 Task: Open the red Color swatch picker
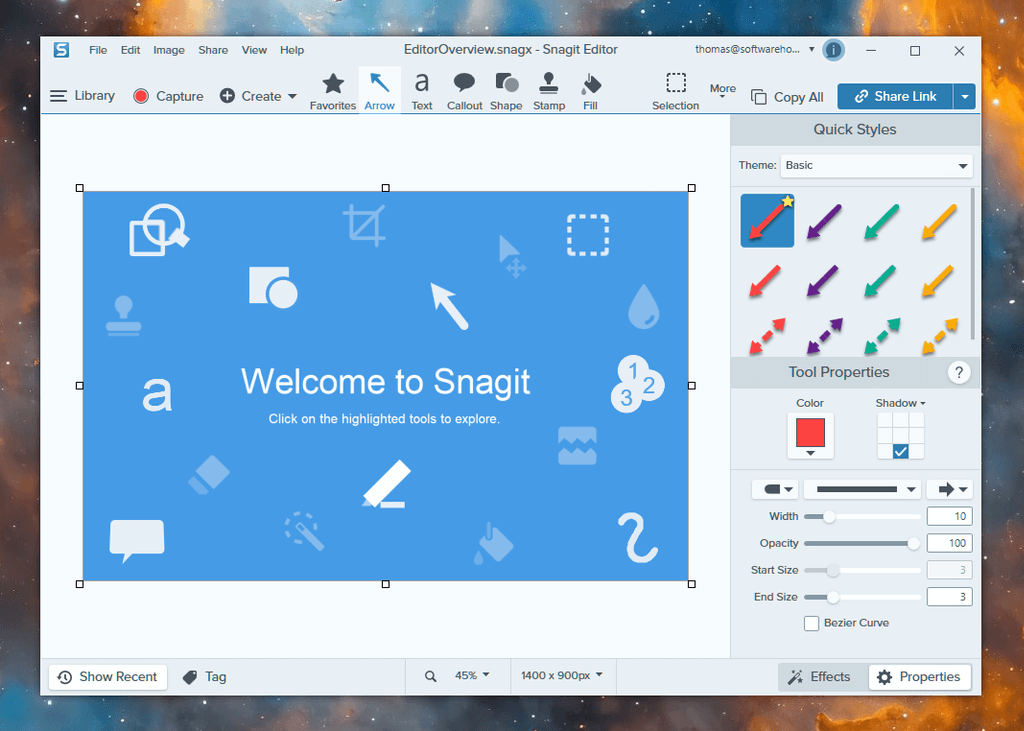(810, 435)
